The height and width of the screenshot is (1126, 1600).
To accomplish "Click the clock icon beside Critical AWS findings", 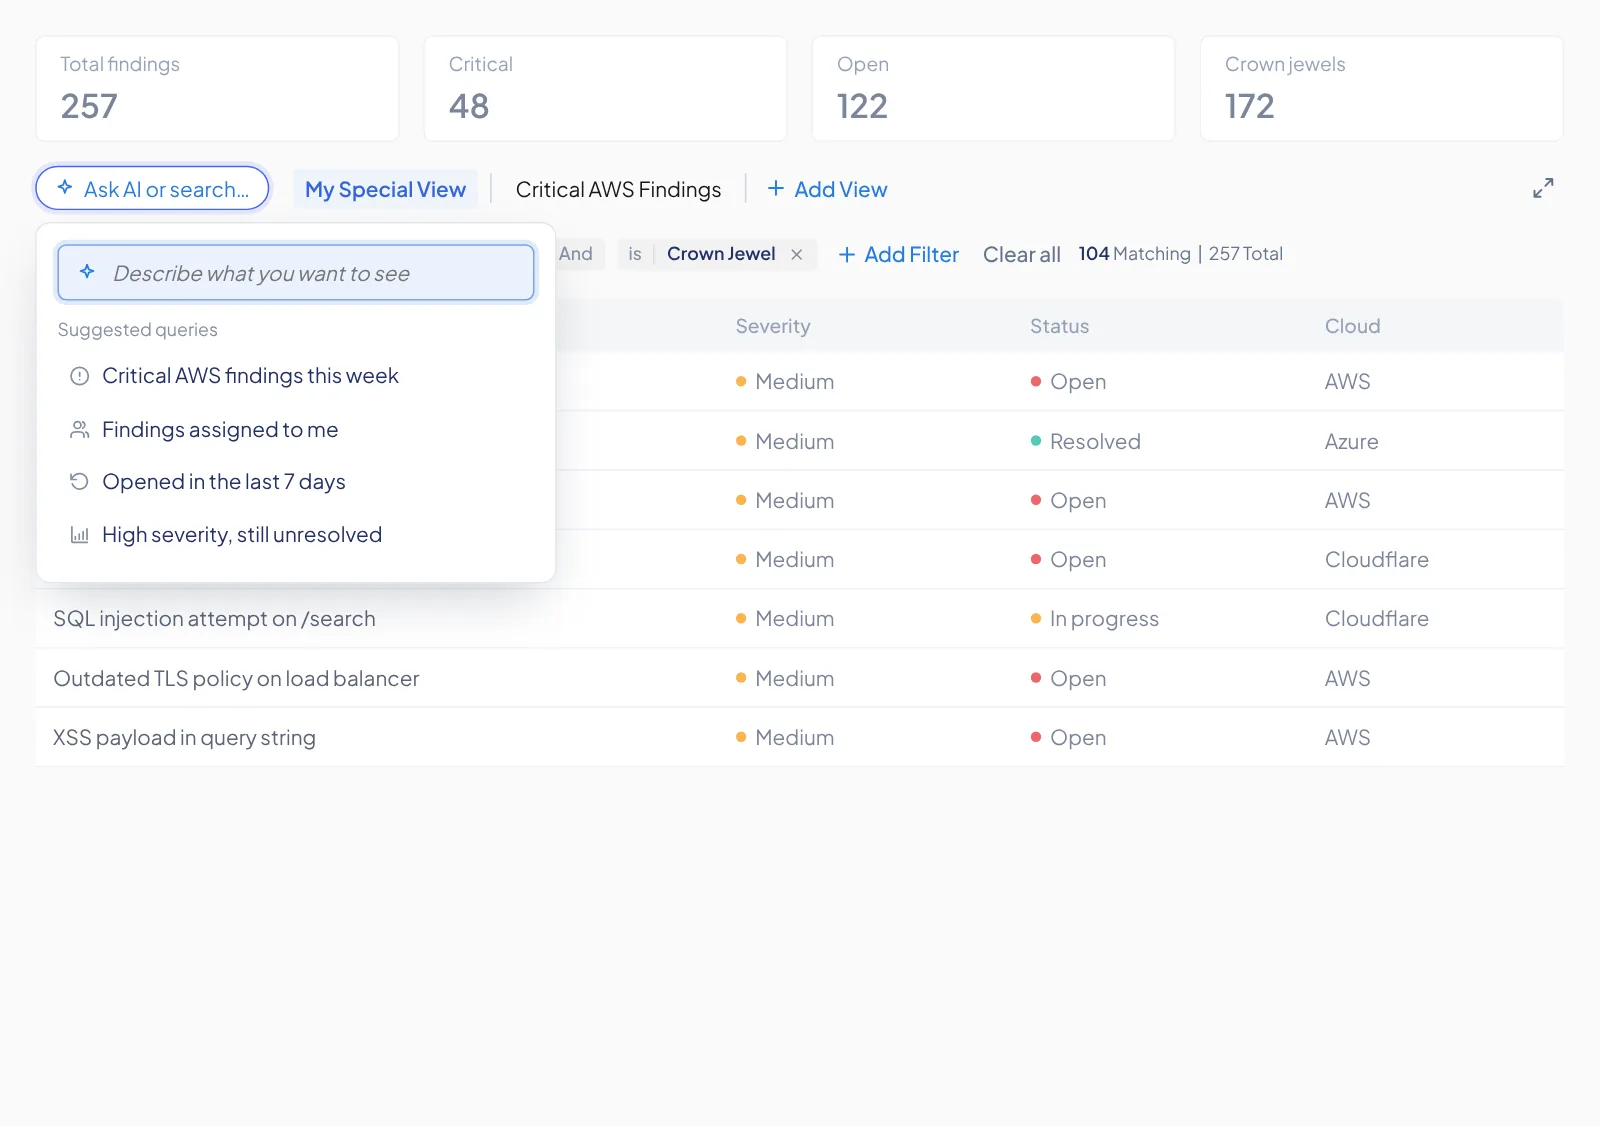I will (x=80, y=376).
